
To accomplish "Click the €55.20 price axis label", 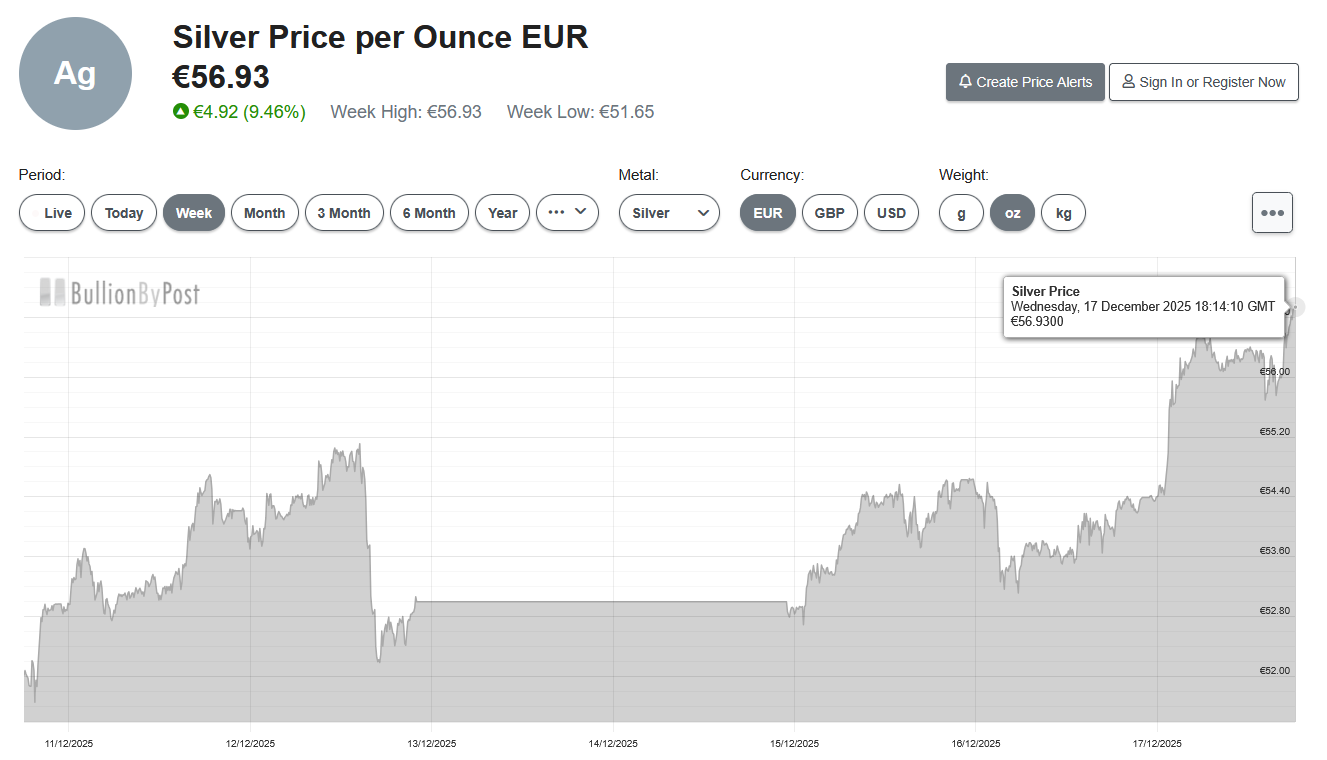I will coord(1275,432).
